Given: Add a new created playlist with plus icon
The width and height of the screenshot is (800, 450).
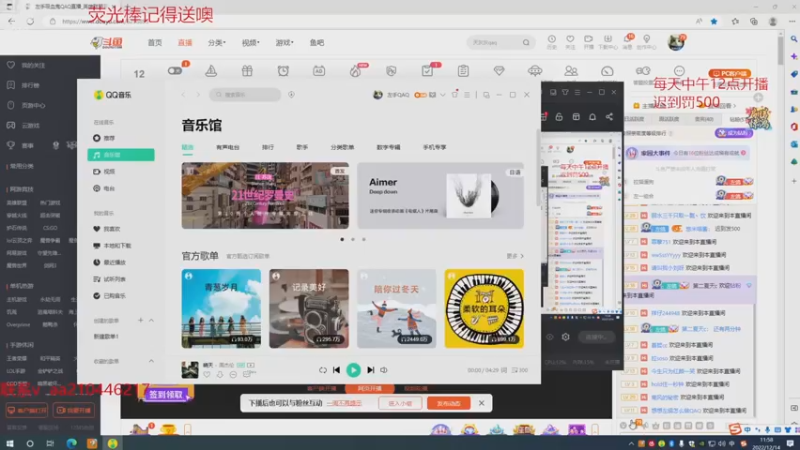Looking at the screenshot, I should (x=140, y=320).
